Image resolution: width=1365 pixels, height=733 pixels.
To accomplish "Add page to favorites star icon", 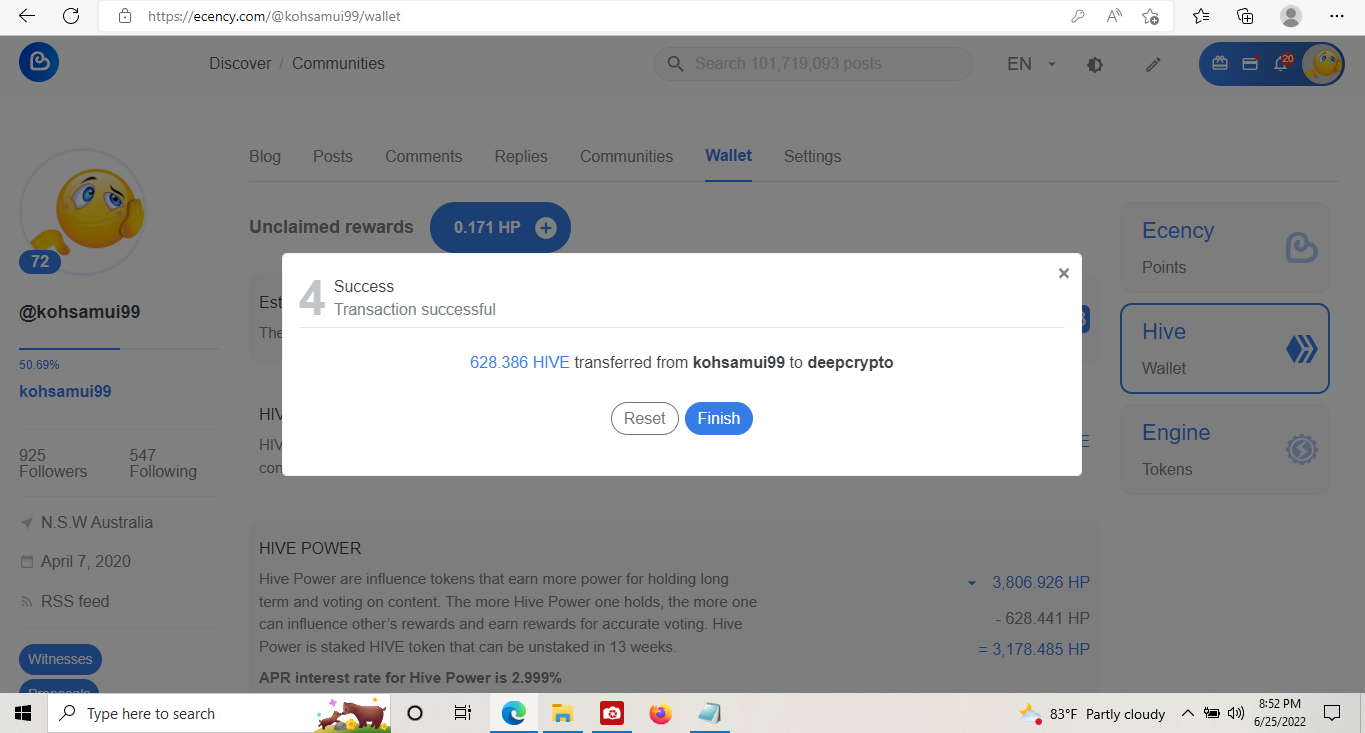I will click(x=1150, y=16).
